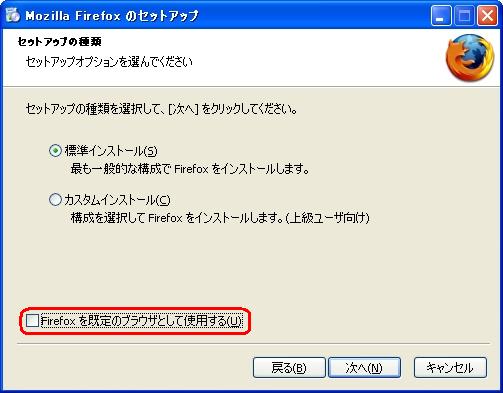Click the Firefox logo in the header
503x393 pixels.
point(470,58)
